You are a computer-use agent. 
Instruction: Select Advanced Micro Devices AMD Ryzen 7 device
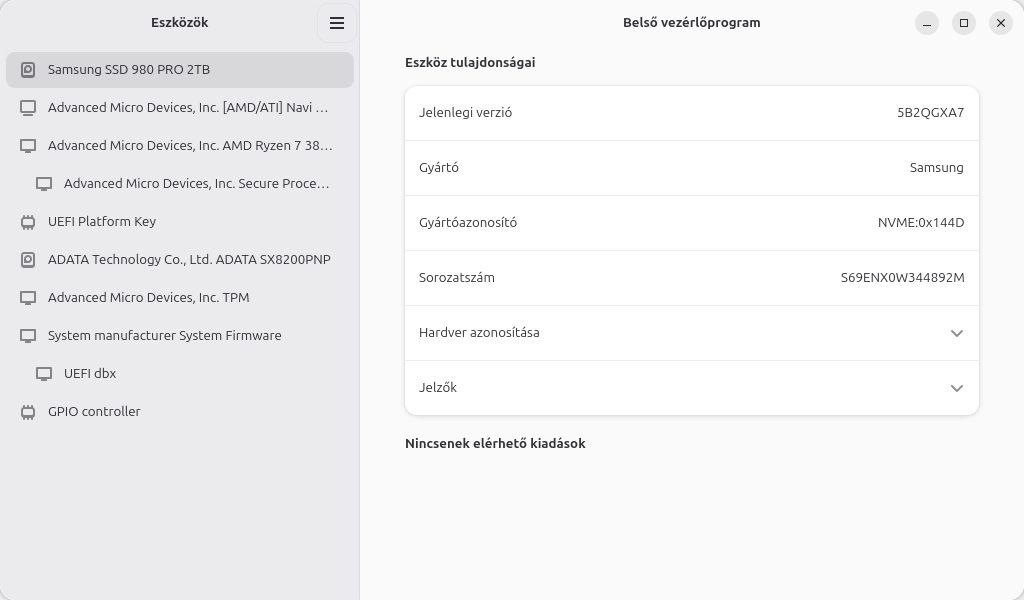coord(190,146)
